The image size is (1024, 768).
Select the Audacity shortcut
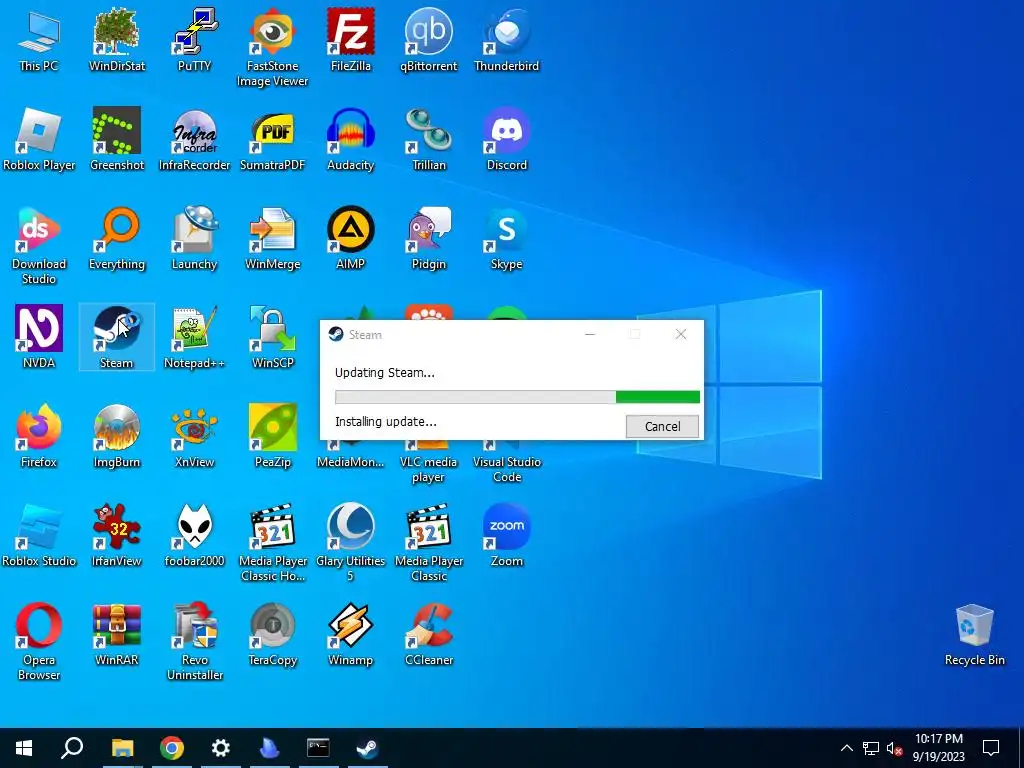pyautogui.click(x=351, y=140)
